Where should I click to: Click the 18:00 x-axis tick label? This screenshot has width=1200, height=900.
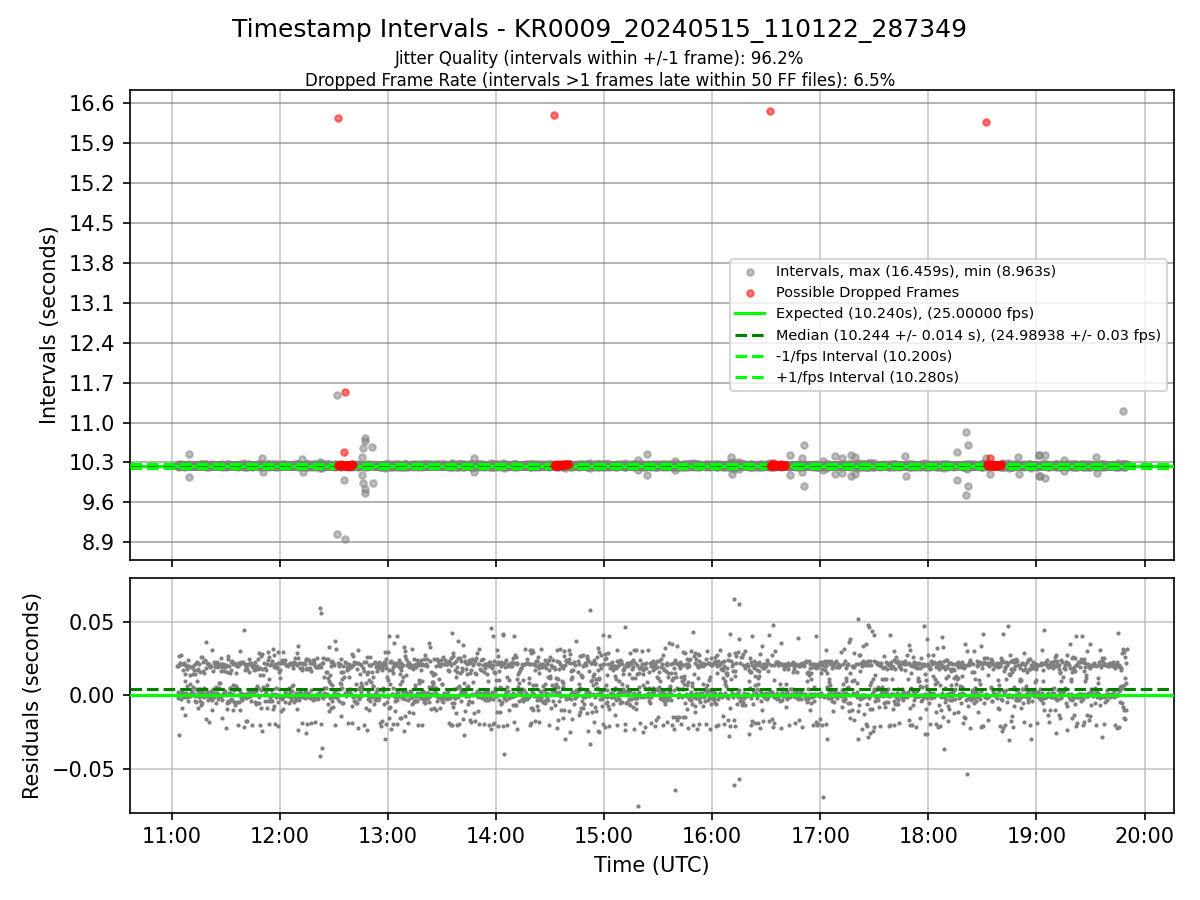[928, 834]
